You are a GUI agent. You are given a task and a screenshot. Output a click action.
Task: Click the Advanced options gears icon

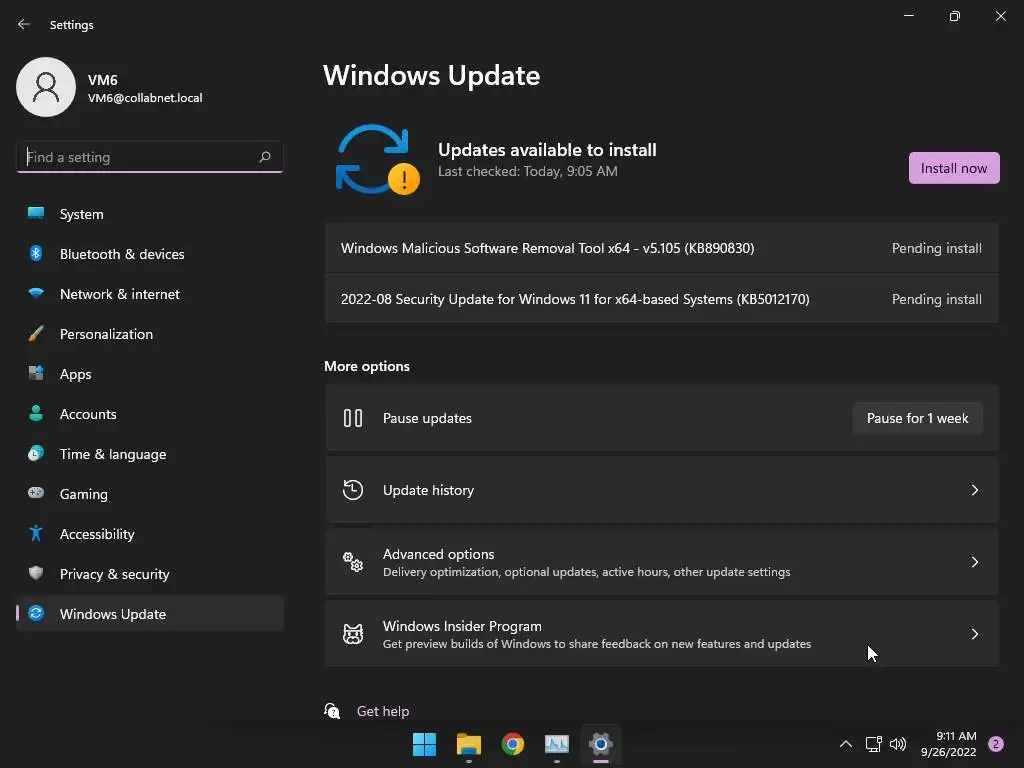coord(353,562)
